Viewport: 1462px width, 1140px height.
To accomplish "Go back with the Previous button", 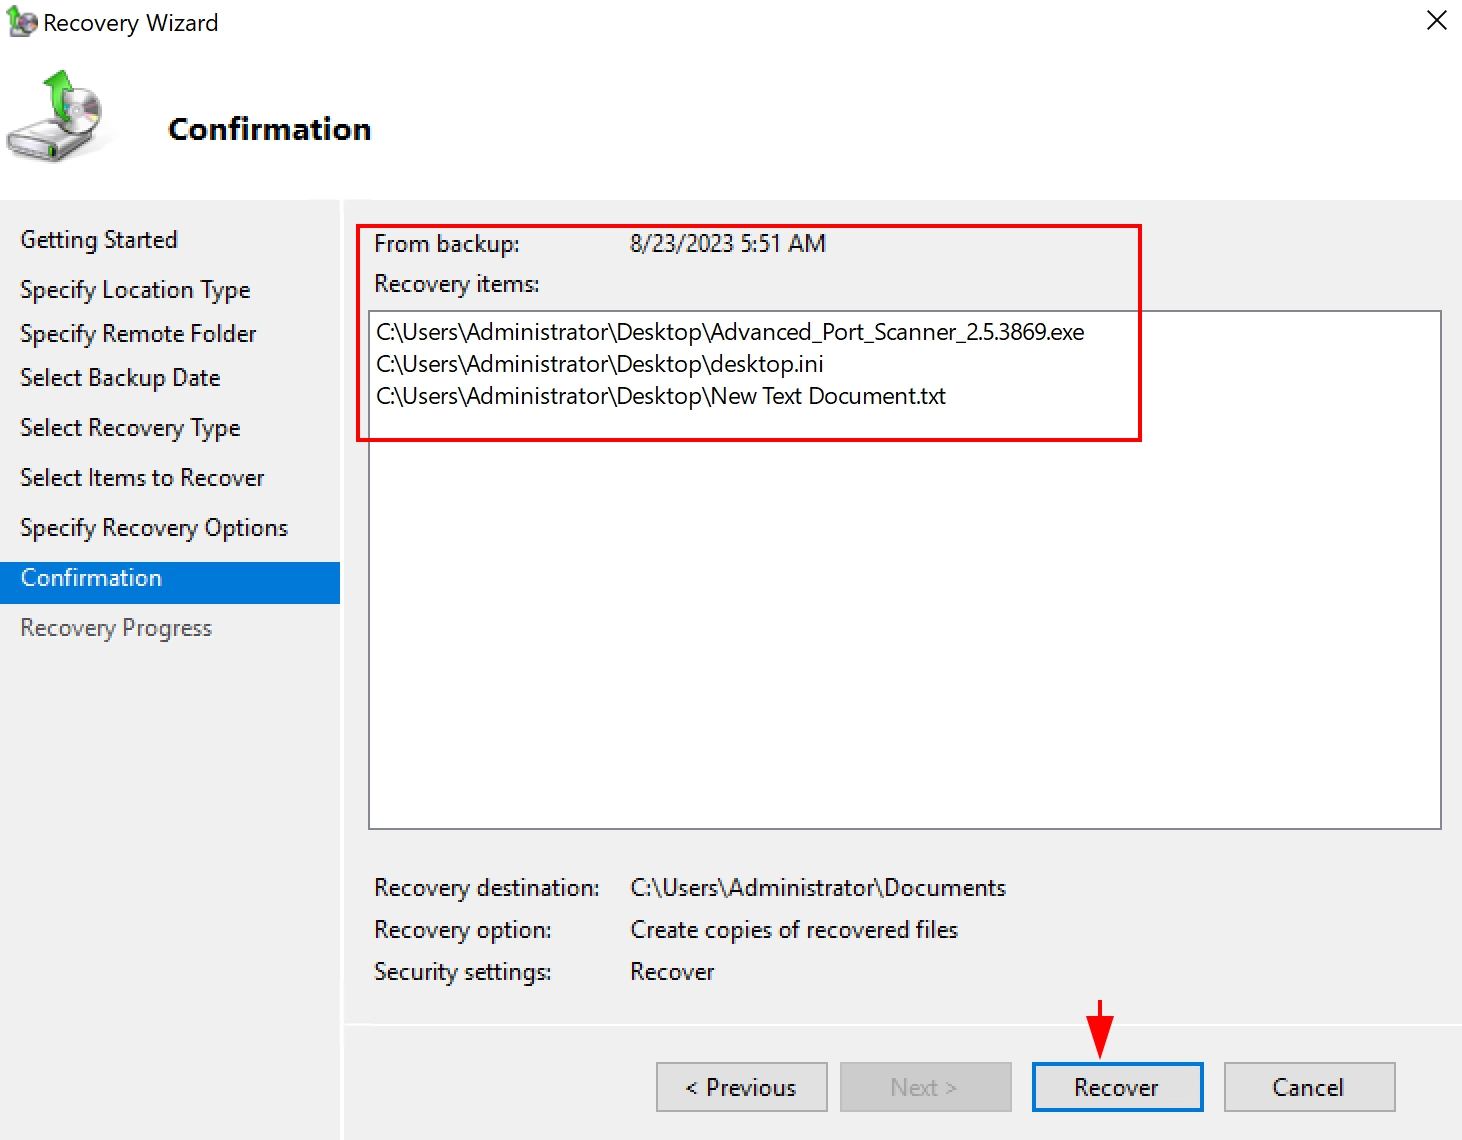I will pos(741,1087).
